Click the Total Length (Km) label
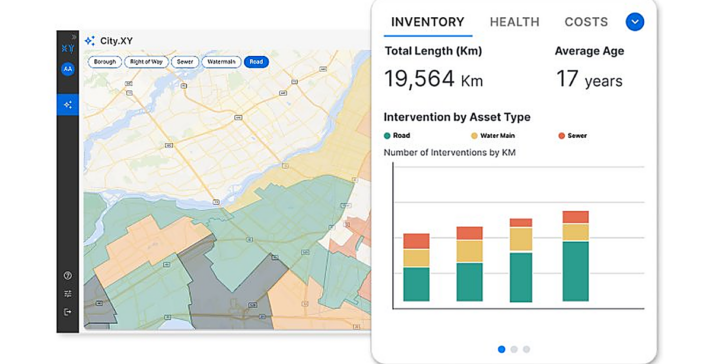Image resolution: width=712 pixels, height=364 pixels. coord(433,51)
